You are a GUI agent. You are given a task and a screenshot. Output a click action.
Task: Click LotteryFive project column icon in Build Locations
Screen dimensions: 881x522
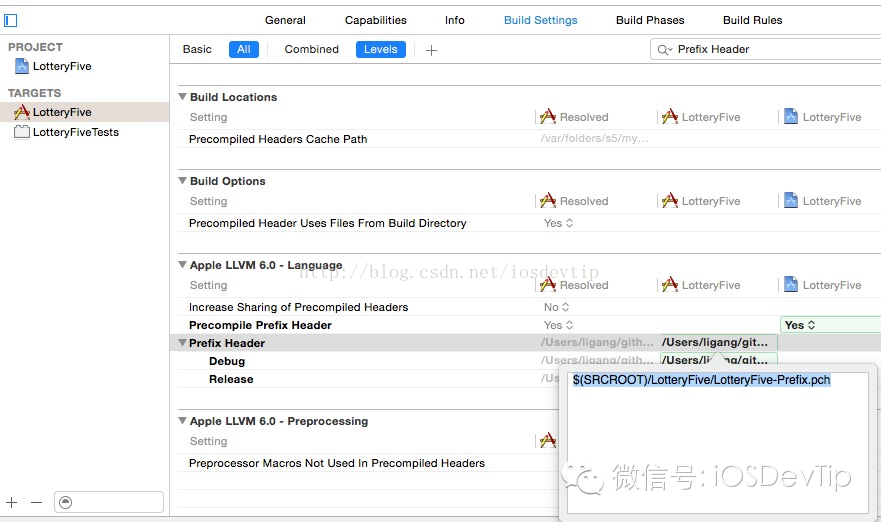791,116
